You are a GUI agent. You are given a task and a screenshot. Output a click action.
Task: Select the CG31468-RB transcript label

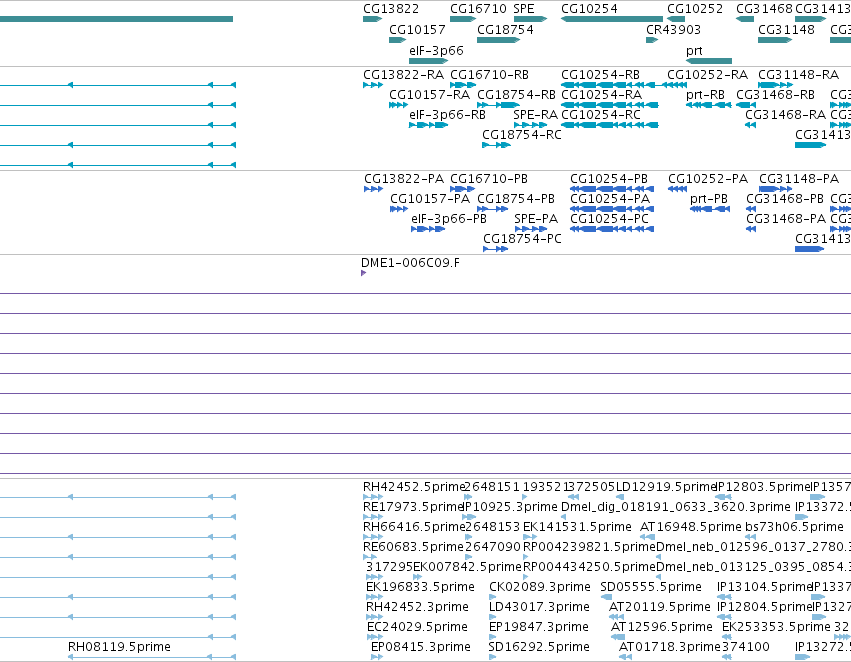[x=775, y=95]
